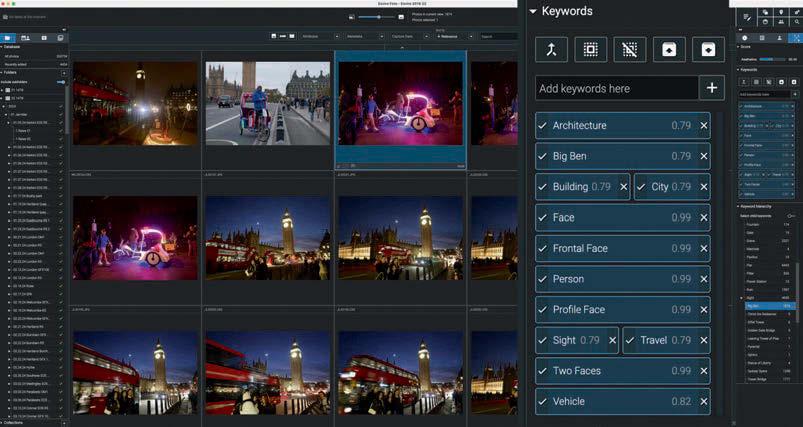Delete the Big Ben keyword tag
The width and height of the screenshot is (803, 427).
(704, 156)
